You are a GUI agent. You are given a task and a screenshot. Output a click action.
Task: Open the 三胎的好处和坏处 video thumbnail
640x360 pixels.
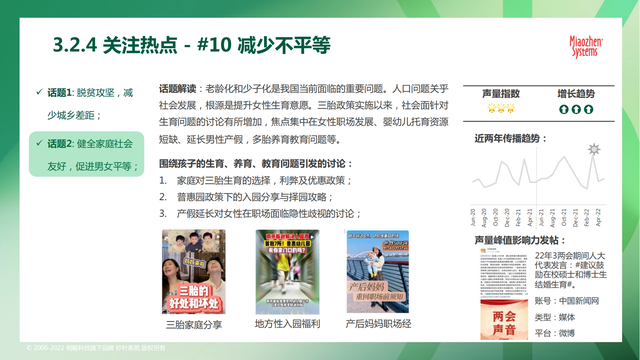(193, 271)
